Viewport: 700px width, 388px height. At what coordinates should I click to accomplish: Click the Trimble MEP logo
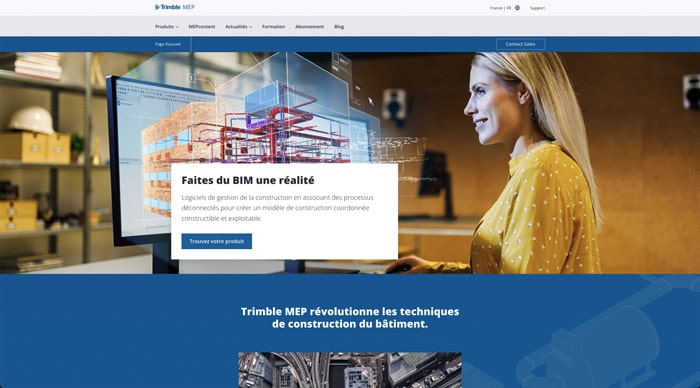pyautogui.click(x=175, y=7)
